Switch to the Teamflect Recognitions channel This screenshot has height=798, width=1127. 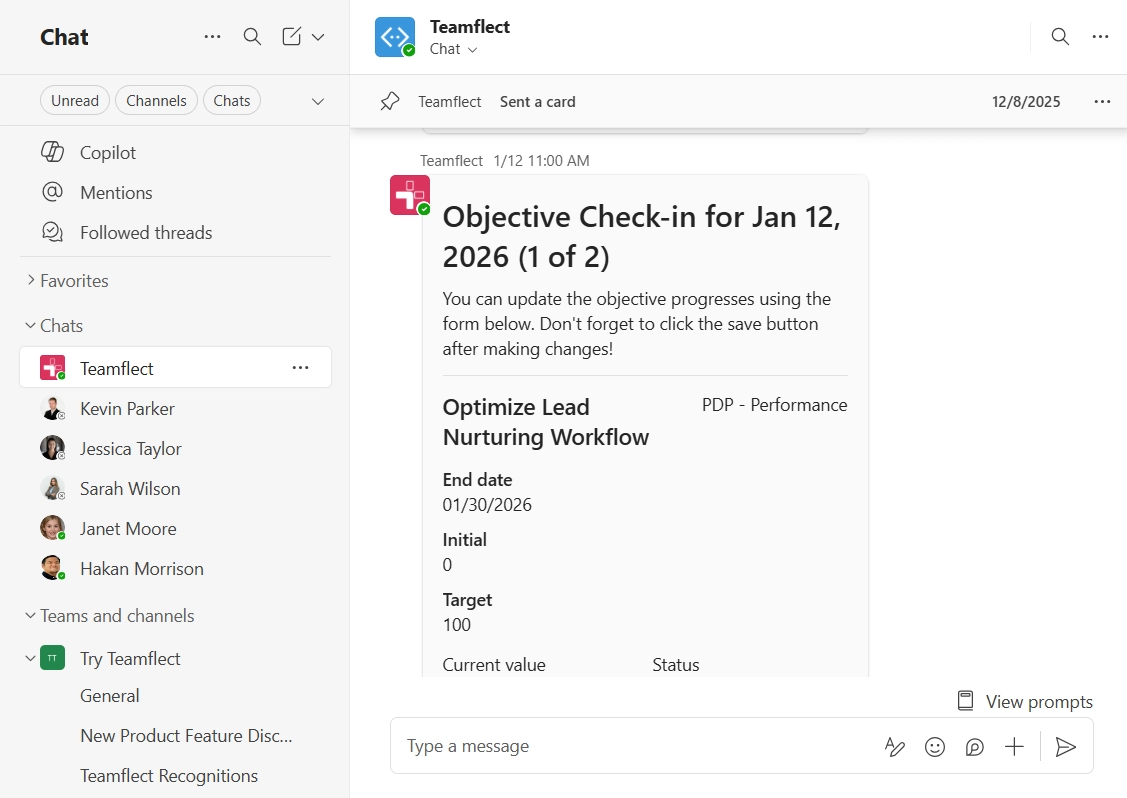168,775
